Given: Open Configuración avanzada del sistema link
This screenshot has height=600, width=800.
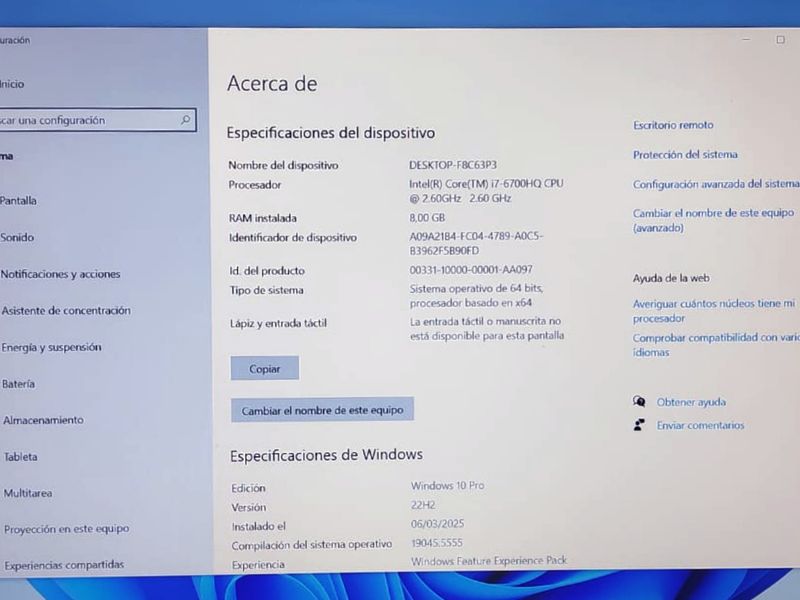Looking at the screenshot, I should tap(716, 184).
